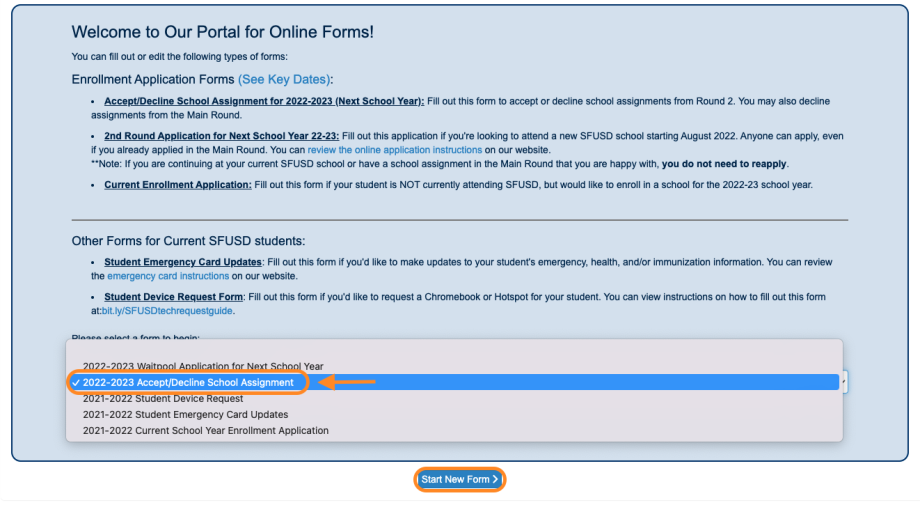Viewport: 920px width, 505px height.
Task: Click the Current Enrollment Application heading
Action: [177, 185]
